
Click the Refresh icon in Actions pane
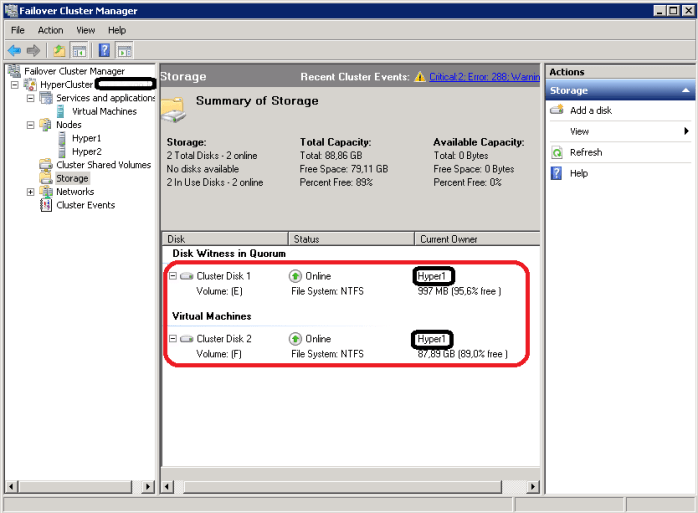[557, 153]
